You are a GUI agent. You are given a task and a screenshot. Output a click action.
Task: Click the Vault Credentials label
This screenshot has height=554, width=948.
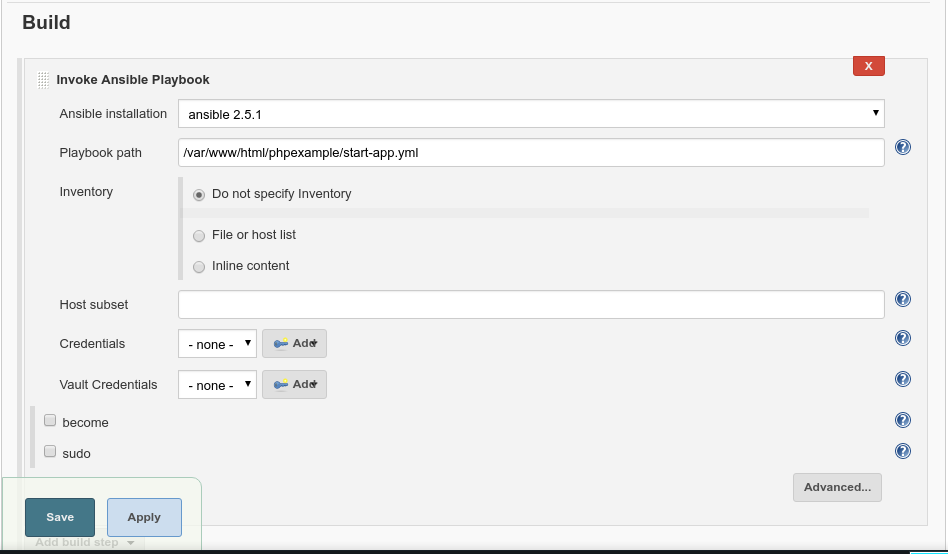point(108,385)
